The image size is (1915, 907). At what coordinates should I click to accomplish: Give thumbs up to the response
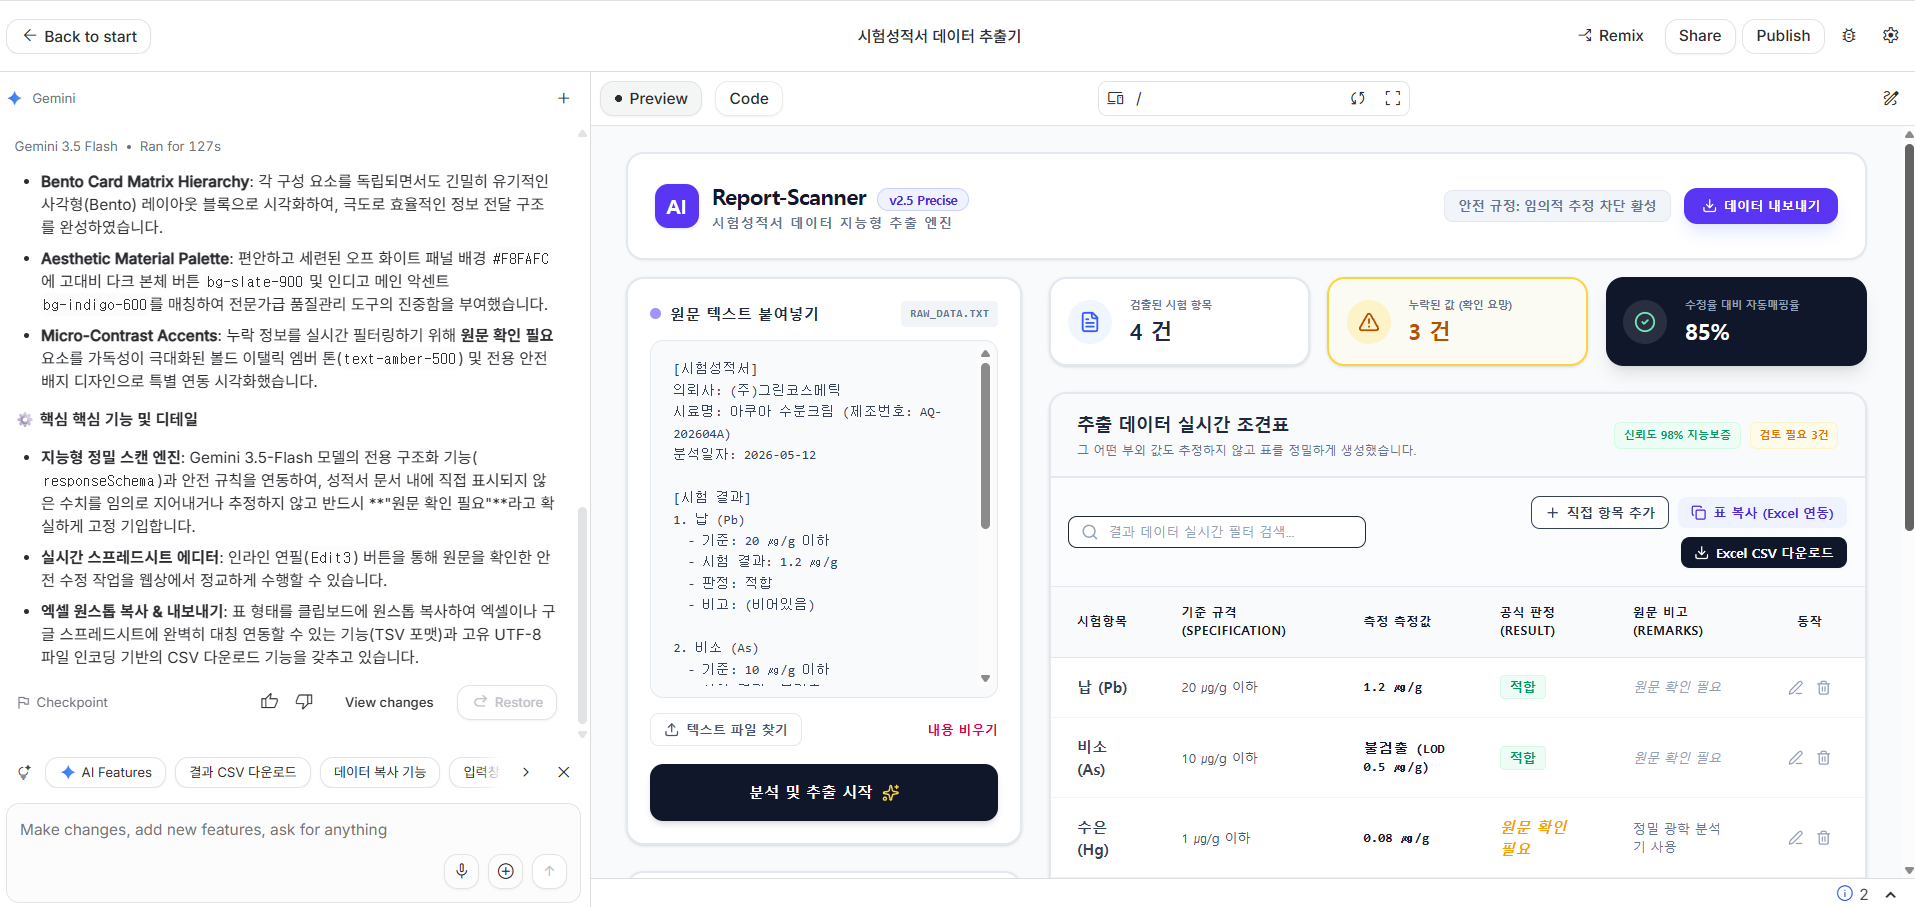(x=270, y=702)
